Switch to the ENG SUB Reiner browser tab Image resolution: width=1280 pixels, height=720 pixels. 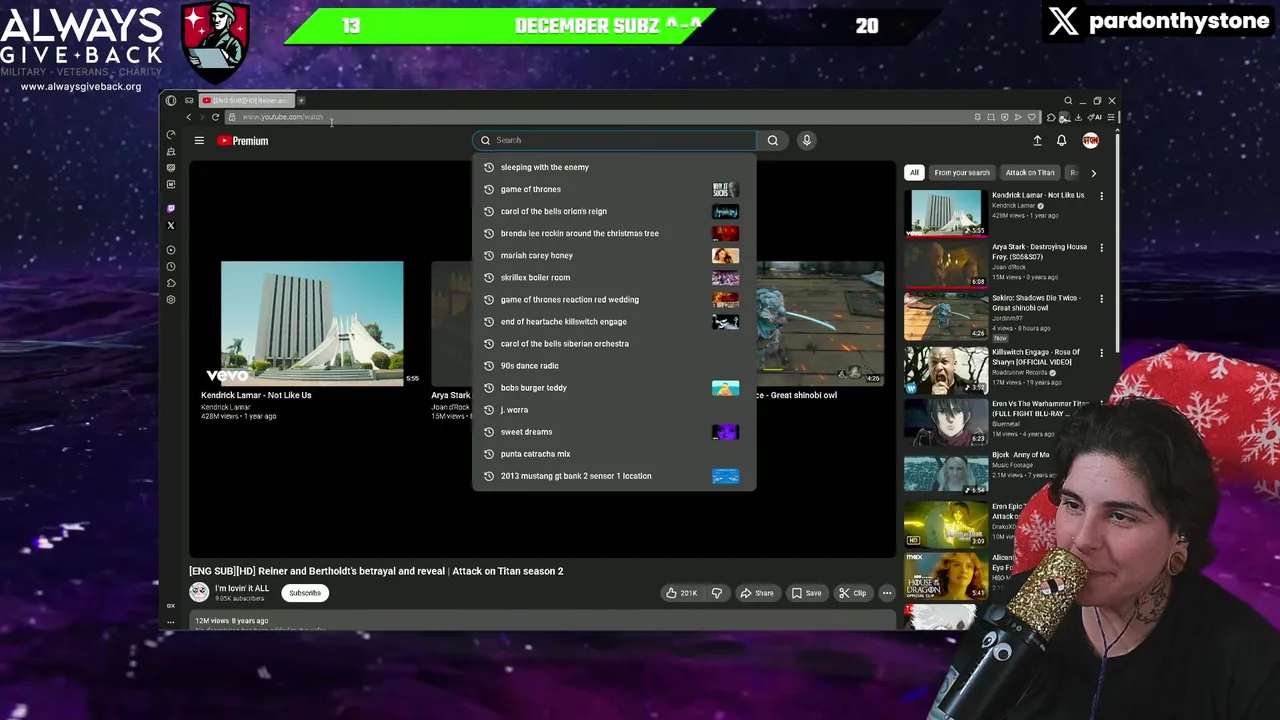pos(246,100)
